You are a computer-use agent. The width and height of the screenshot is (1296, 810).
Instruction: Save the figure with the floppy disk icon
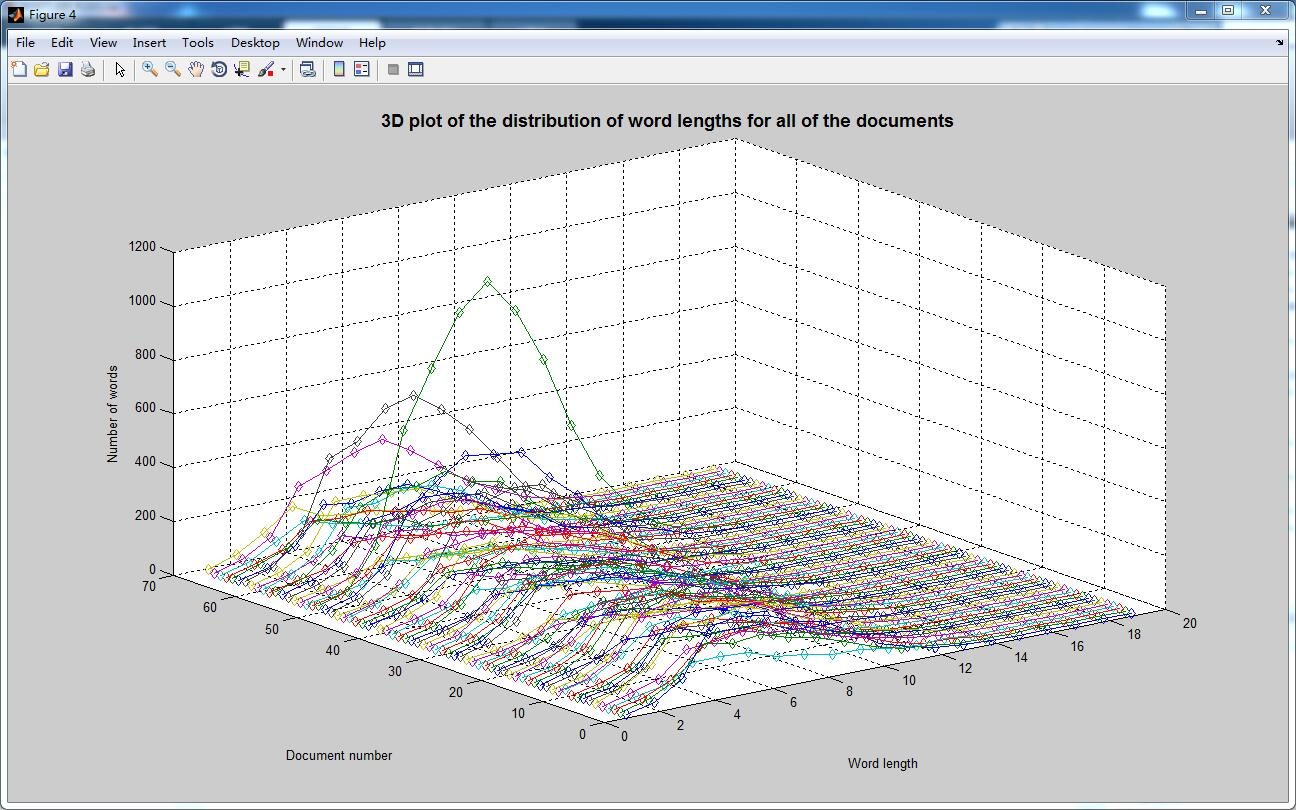point(65,69)
